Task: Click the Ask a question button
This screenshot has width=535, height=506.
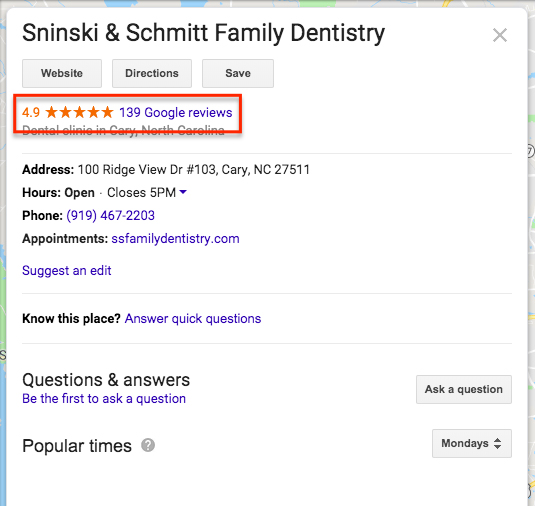Action: click(464, 389)
